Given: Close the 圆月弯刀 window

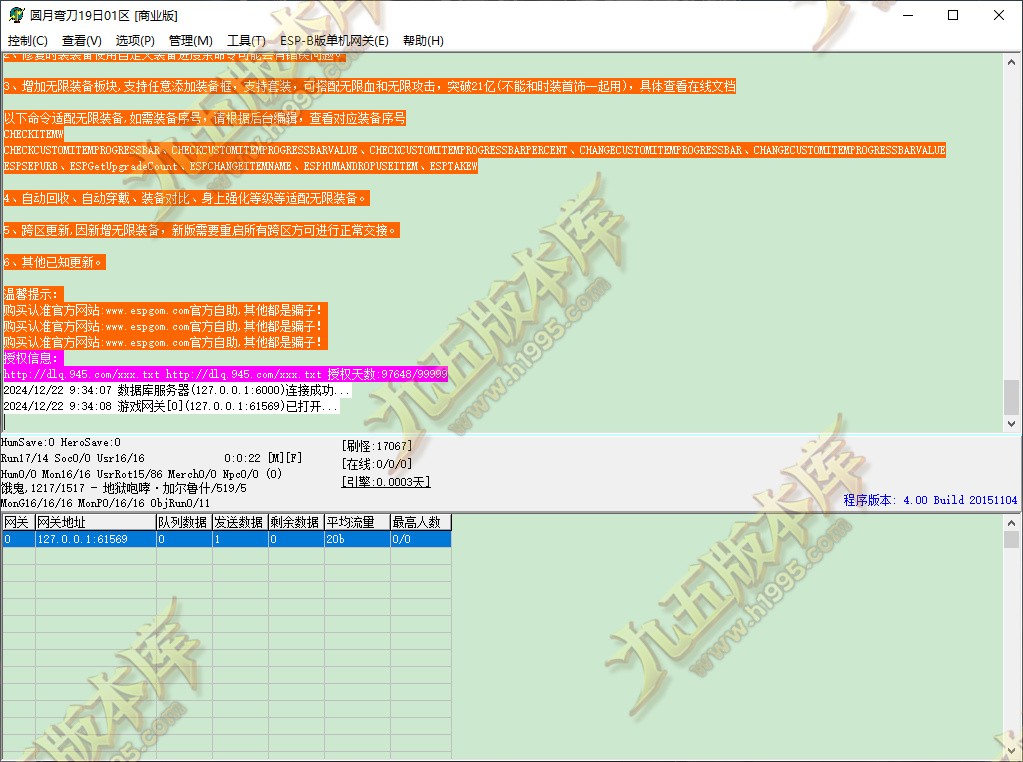Looking at the screenshot, I should click(999, 15).
